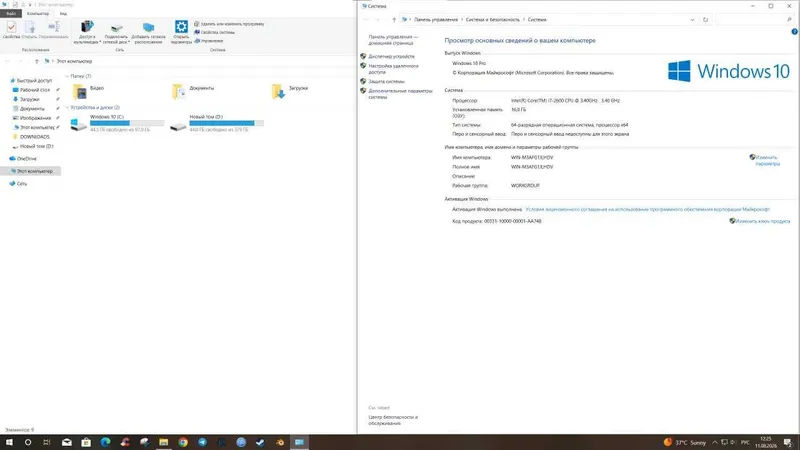This screenshot has height=450, width=800.
Task: Click map network drive ribbon icon
Action: tap(116, 33)
